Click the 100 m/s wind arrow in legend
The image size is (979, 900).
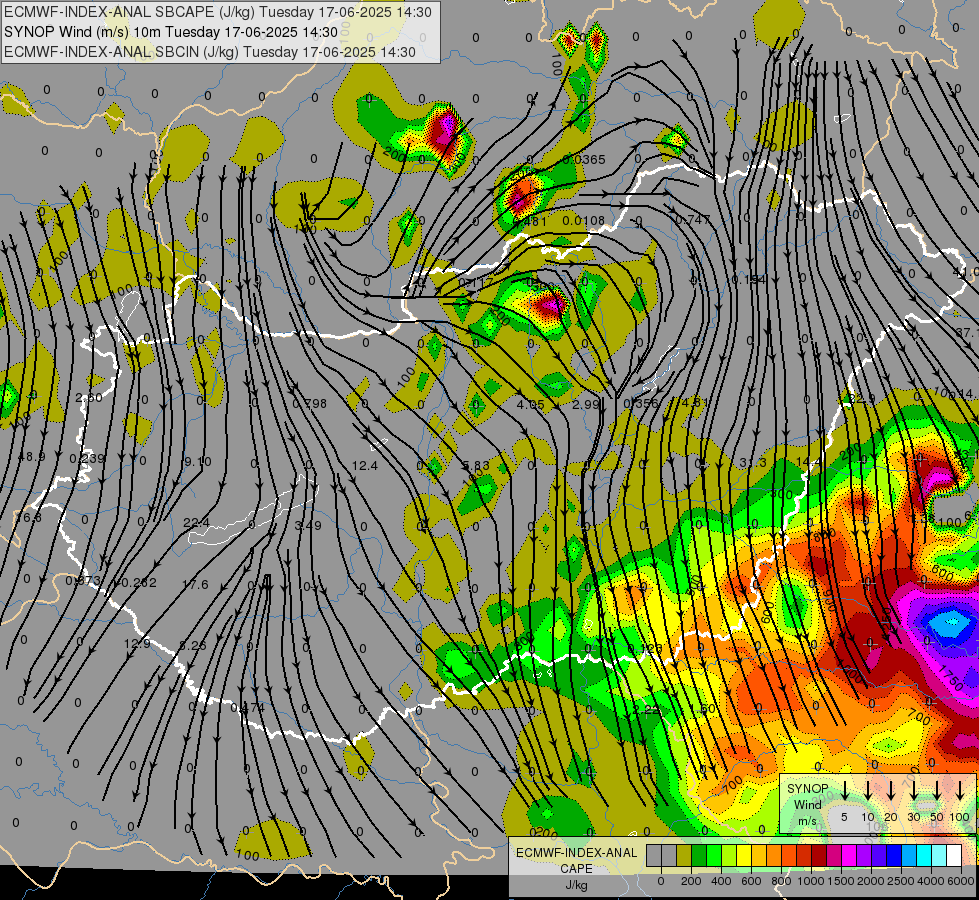click(960, 790)
